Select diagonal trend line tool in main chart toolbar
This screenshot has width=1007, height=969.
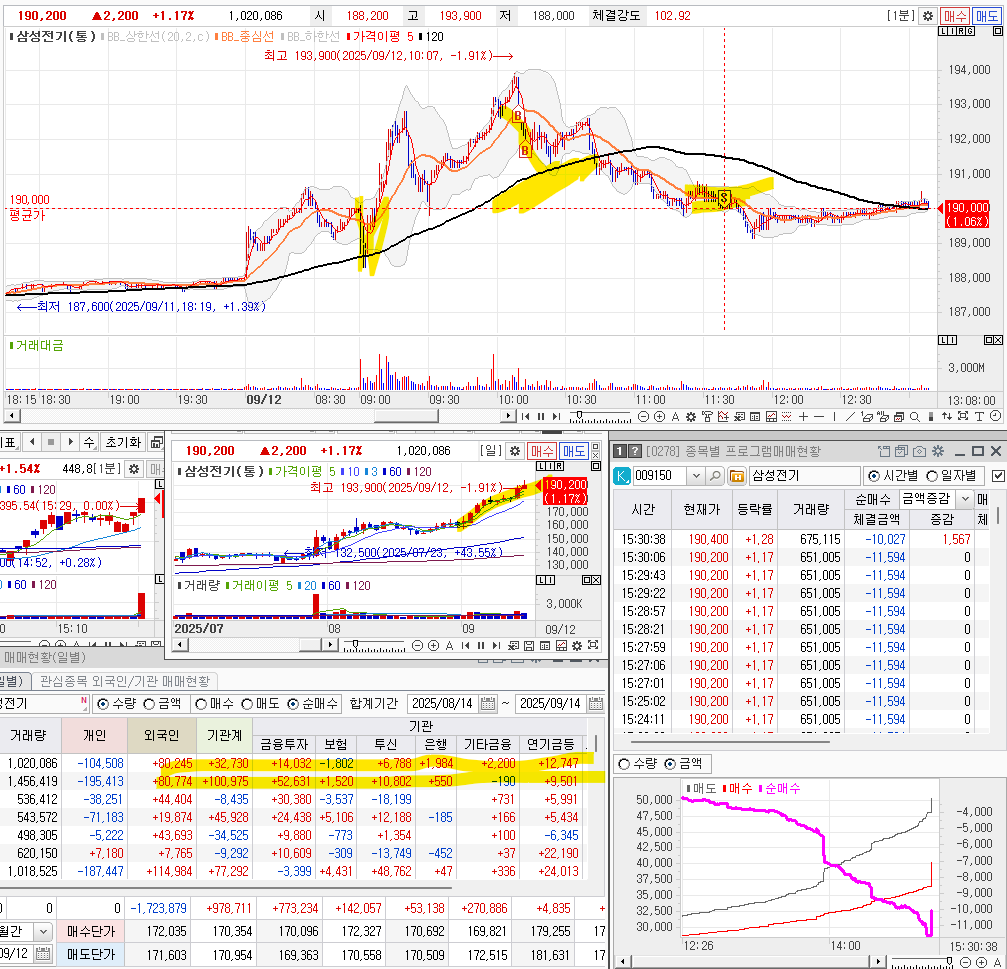click(x=850, y=417)
